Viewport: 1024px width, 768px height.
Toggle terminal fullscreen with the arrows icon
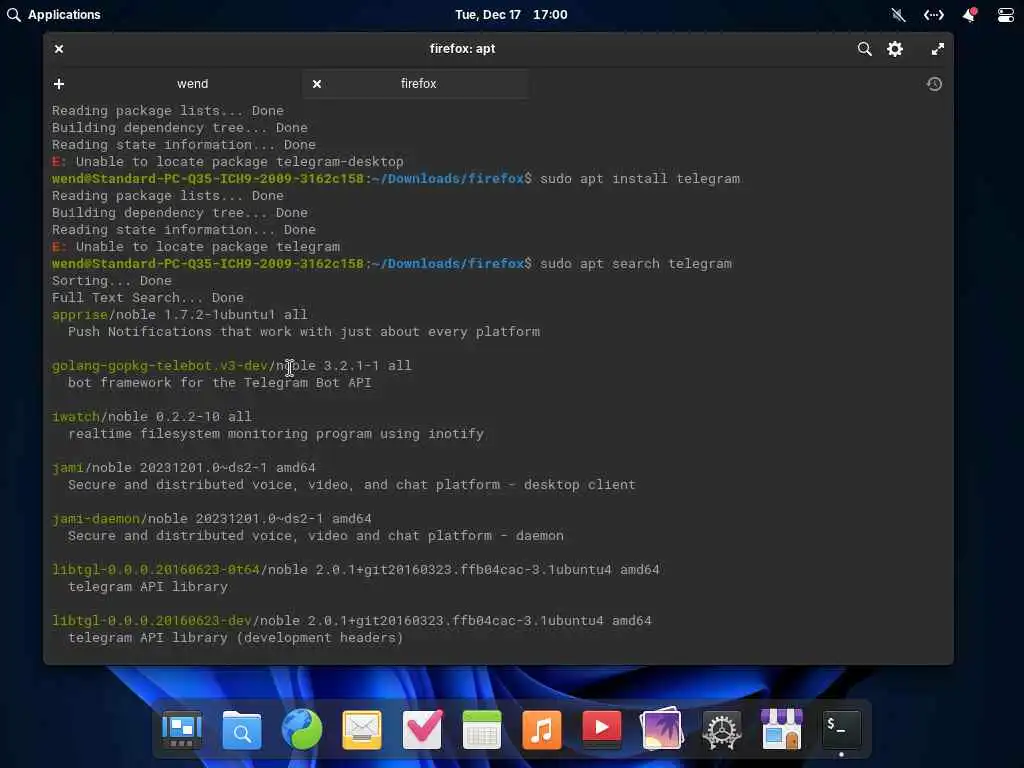click(x=937, y=49)
